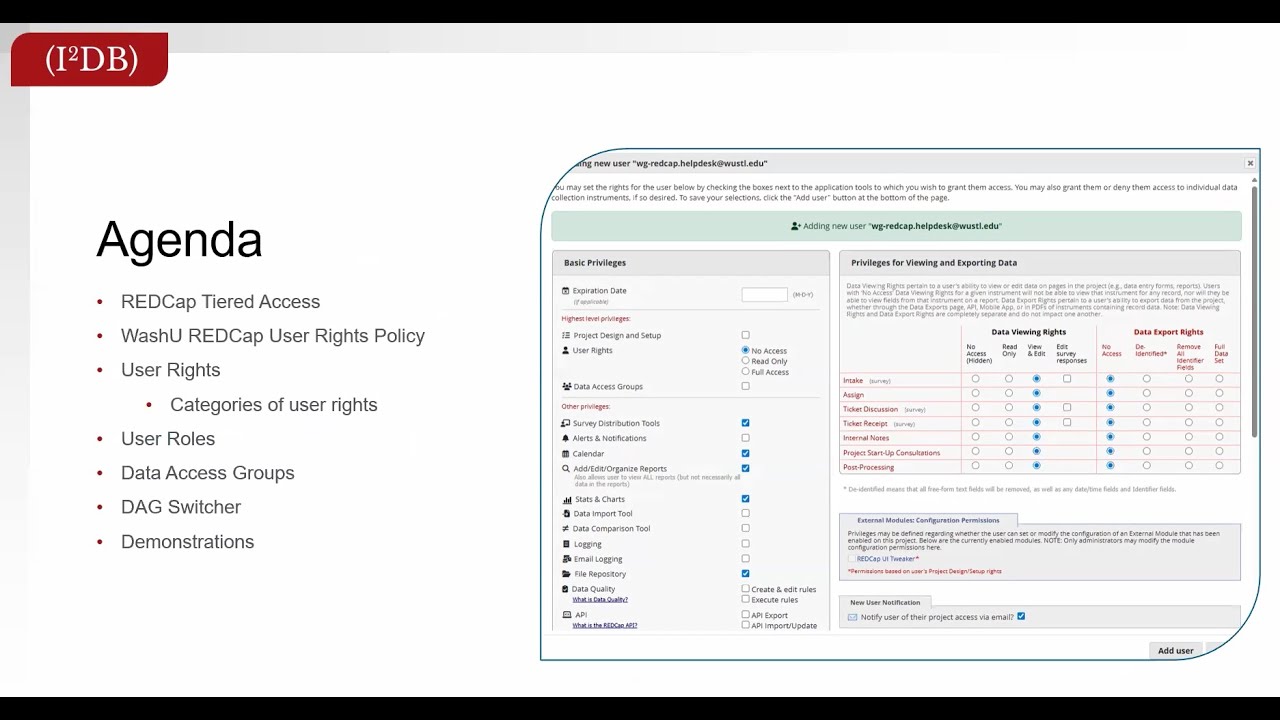Click the User Rights person icon

point(566,350)
